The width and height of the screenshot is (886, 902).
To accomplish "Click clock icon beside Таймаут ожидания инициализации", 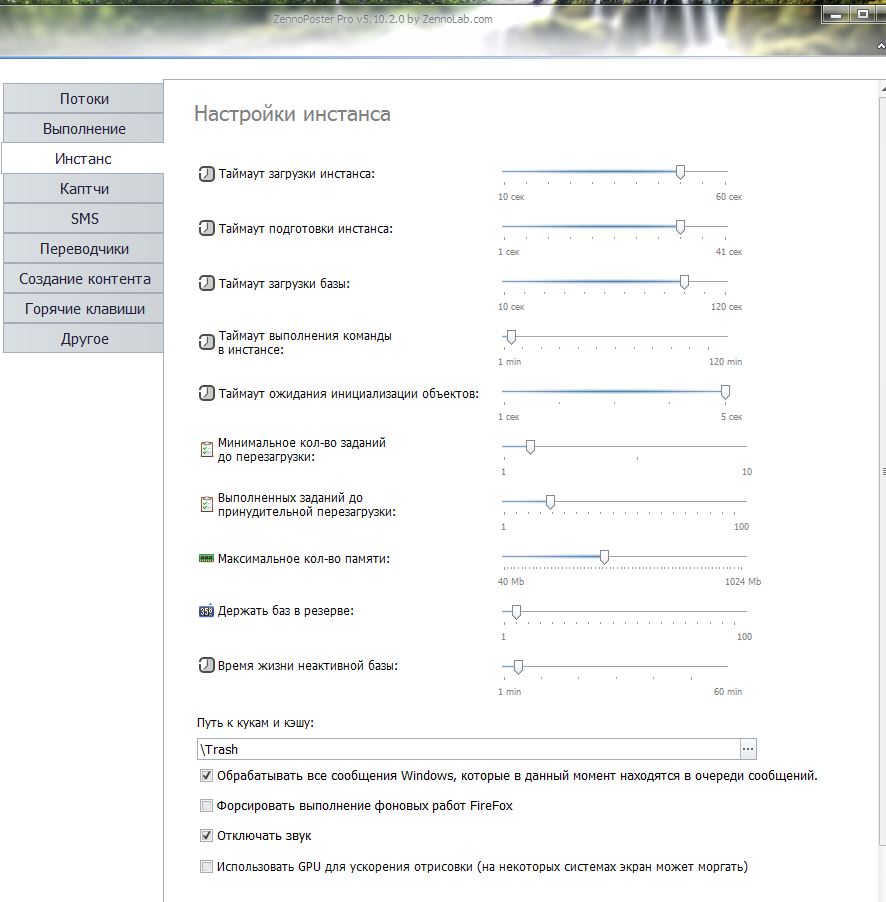I will pyautogui.click(x=206, y=393).
